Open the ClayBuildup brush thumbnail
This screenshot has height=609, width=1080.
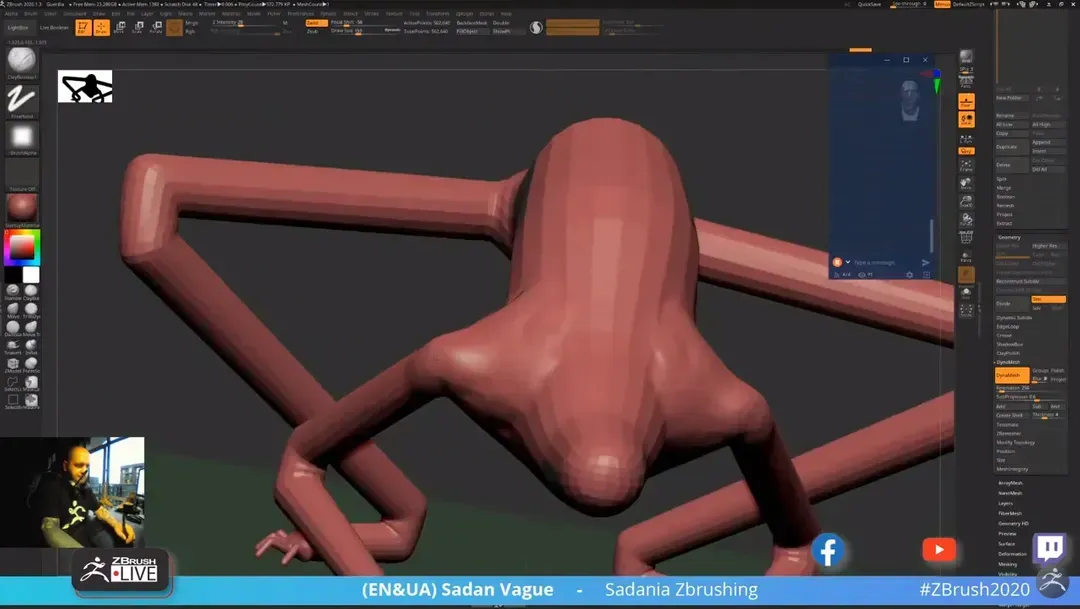22,60
